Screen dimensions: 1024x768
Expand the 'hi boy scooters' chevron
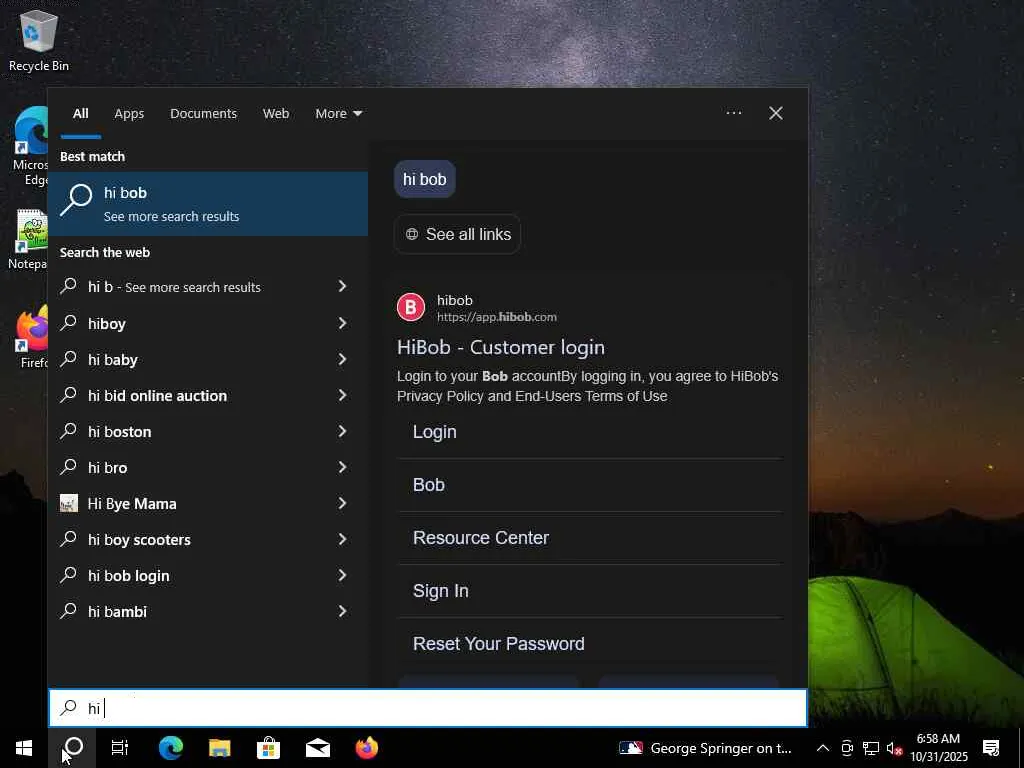tap(342, 539)
